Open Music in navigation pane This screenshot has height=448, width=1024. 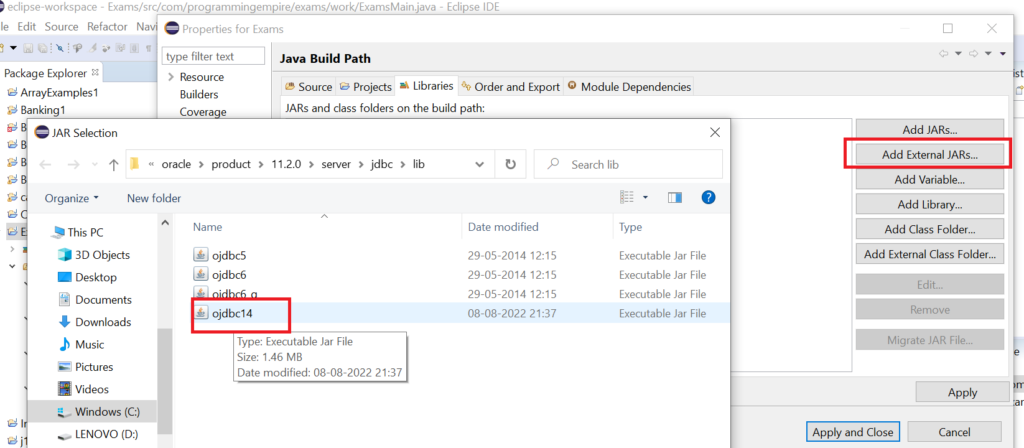pyautogui.click(x=89, y=344)
